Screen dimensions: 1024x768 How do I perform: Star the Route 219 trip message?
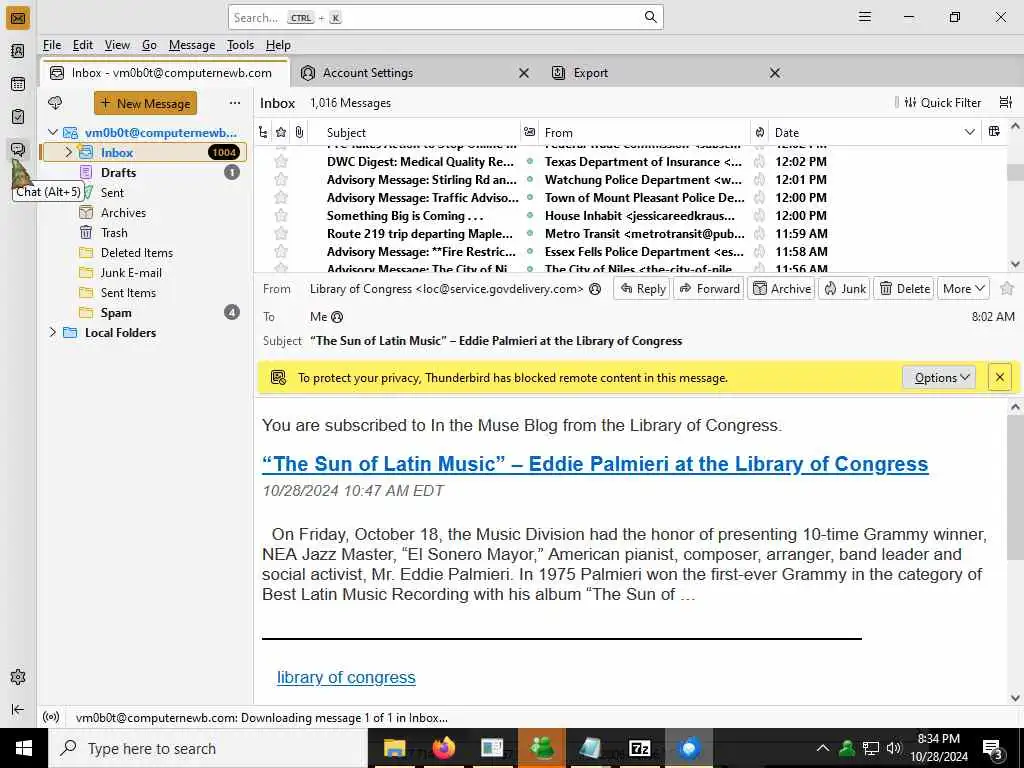[281, 233]
